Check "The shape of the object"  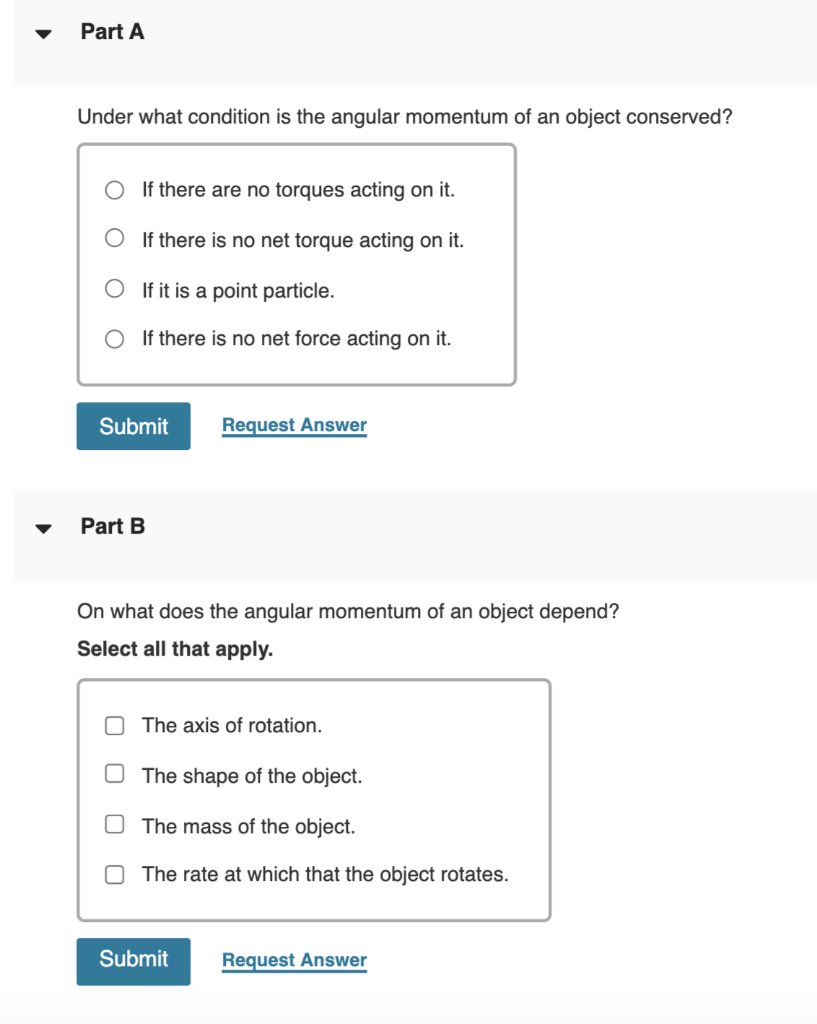click(x=114, y=773)
